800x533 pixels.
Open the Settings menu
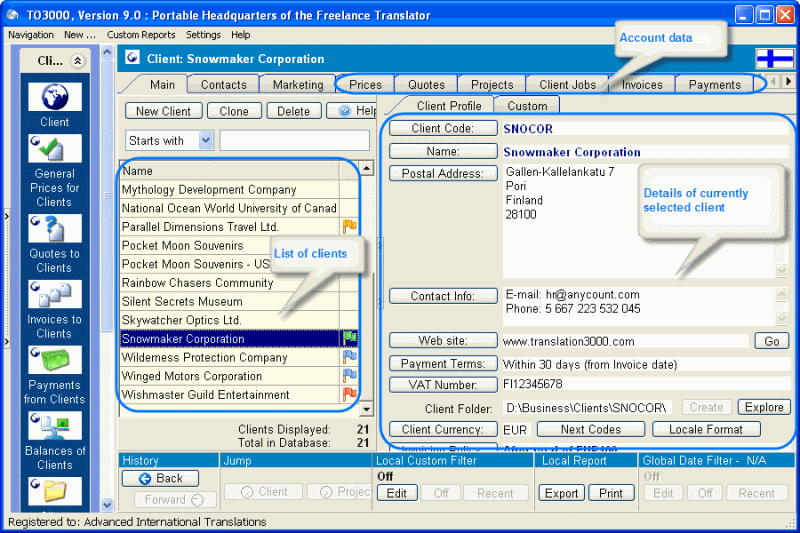pyautogui.click(x=203, y=35)
